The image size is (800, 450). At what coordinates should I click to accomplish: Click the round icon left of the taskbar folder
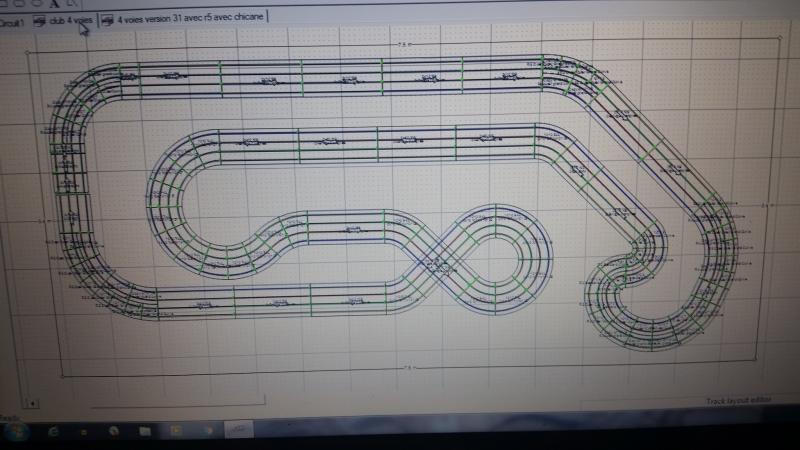tap(113, 431)
